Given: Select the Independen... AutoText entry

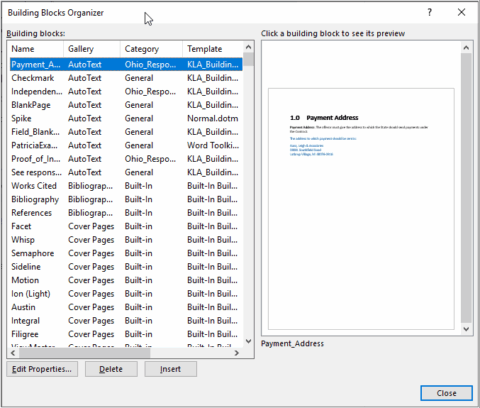Looking at the screenshot, I should [x=126, y=91].
